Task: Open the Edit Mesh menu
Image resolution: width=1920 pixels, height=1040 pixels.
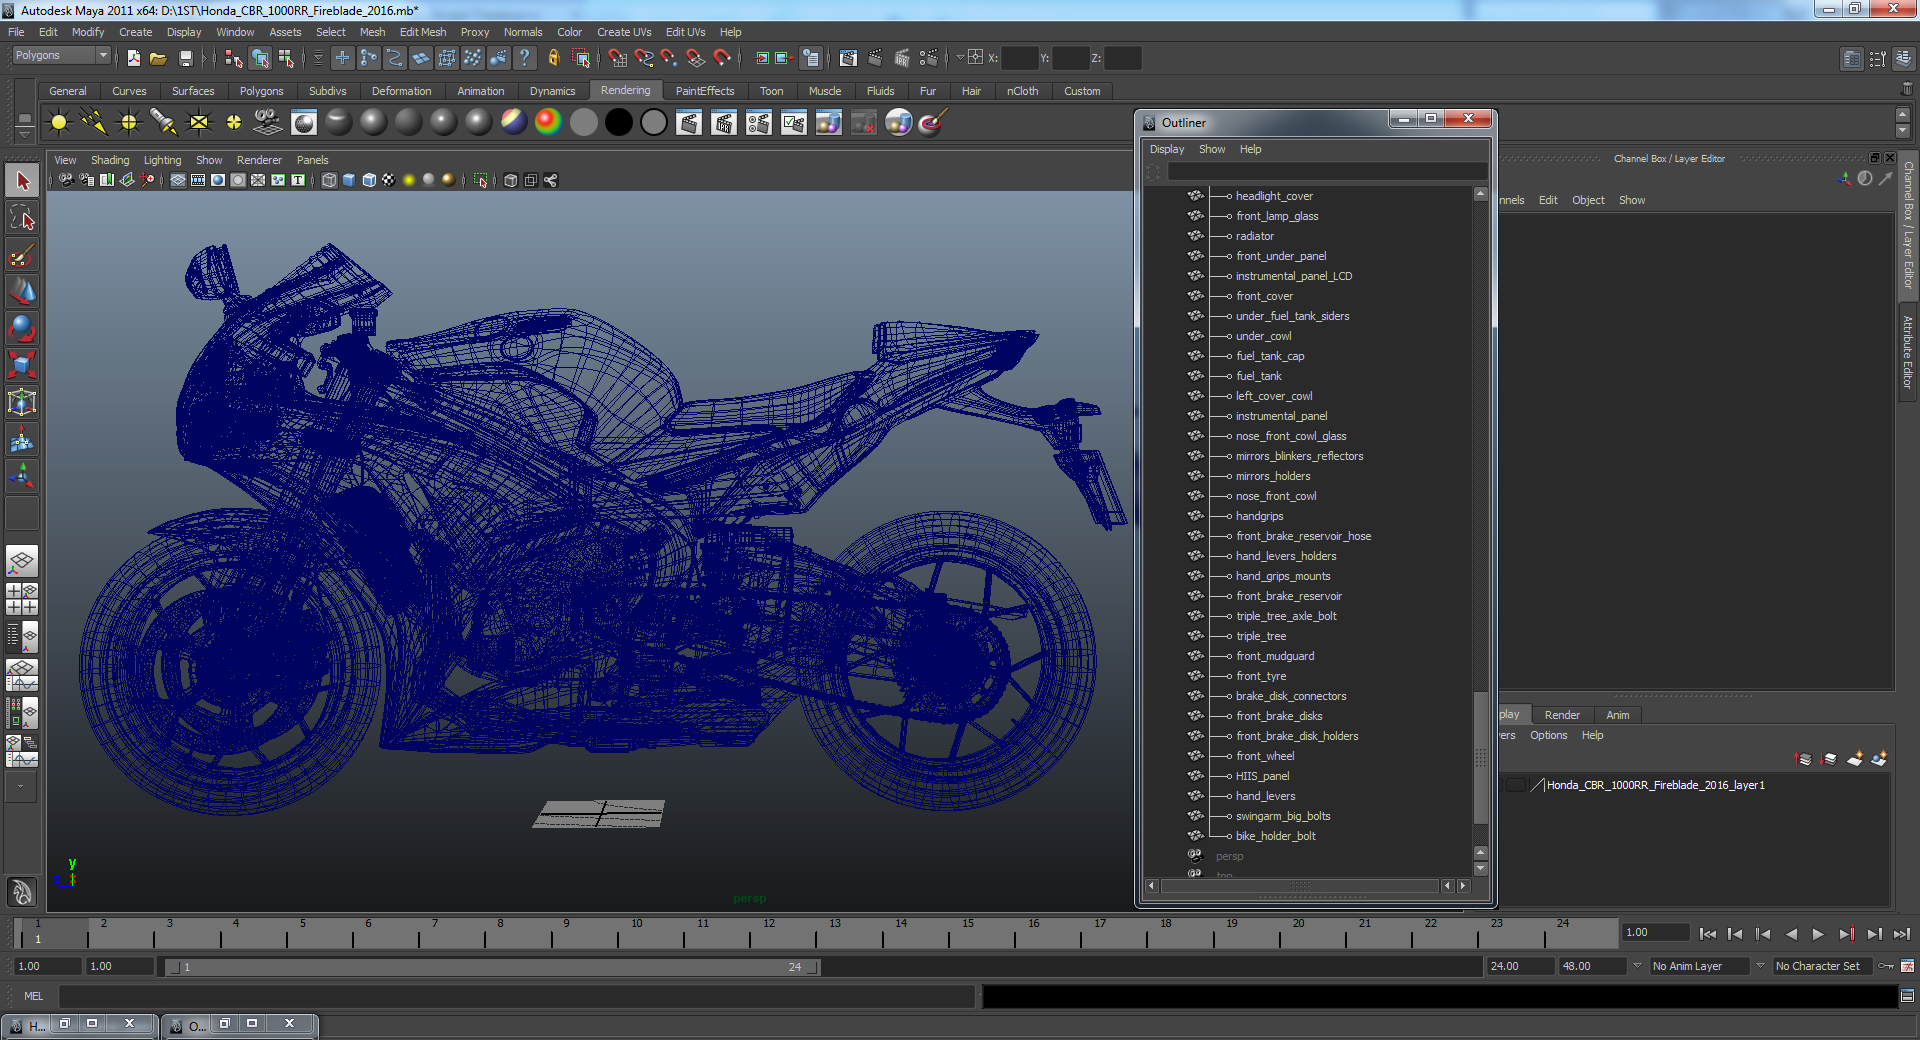Action: click(x=423, y=32)
